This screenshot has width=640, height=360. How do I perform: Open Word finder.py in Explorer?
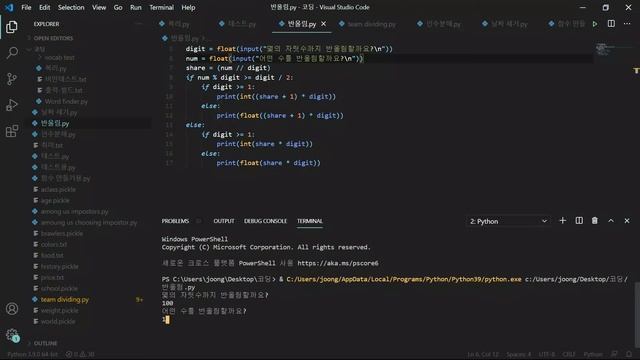coord(66,101)
